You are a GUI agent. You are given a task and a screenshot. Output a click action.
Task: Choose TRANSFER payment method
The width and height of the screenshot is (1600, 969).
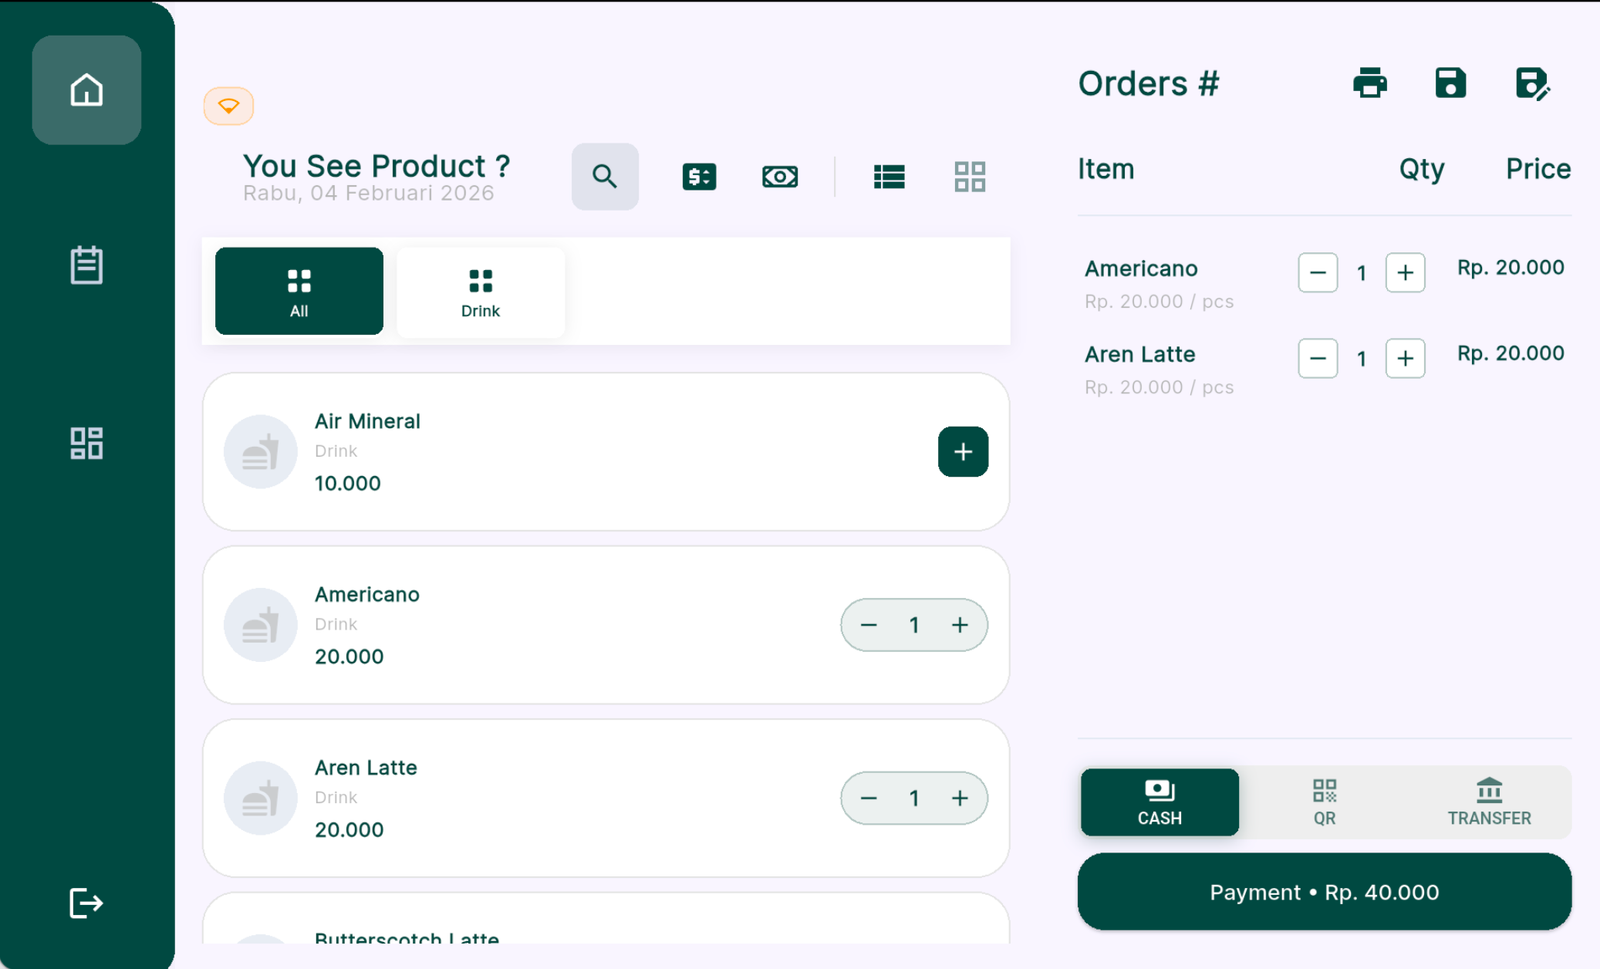[1489, 802]
